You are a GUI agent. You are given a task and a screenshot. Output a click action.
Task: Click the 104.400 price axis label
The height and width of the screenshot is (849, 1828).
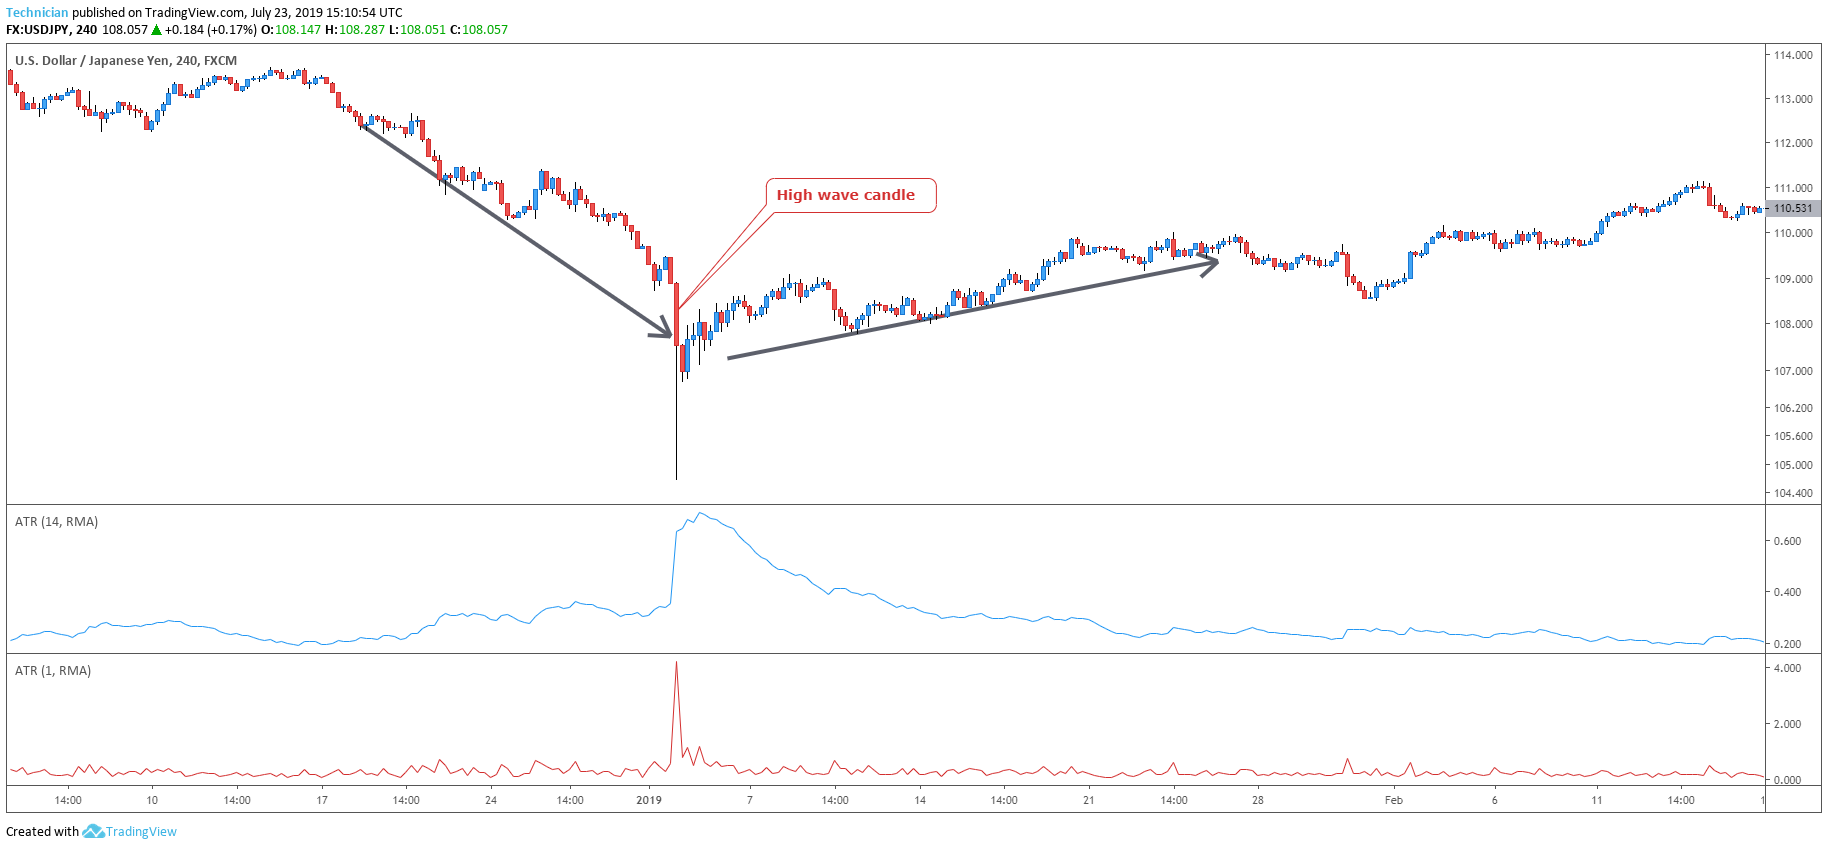[x=1792, y=493]
